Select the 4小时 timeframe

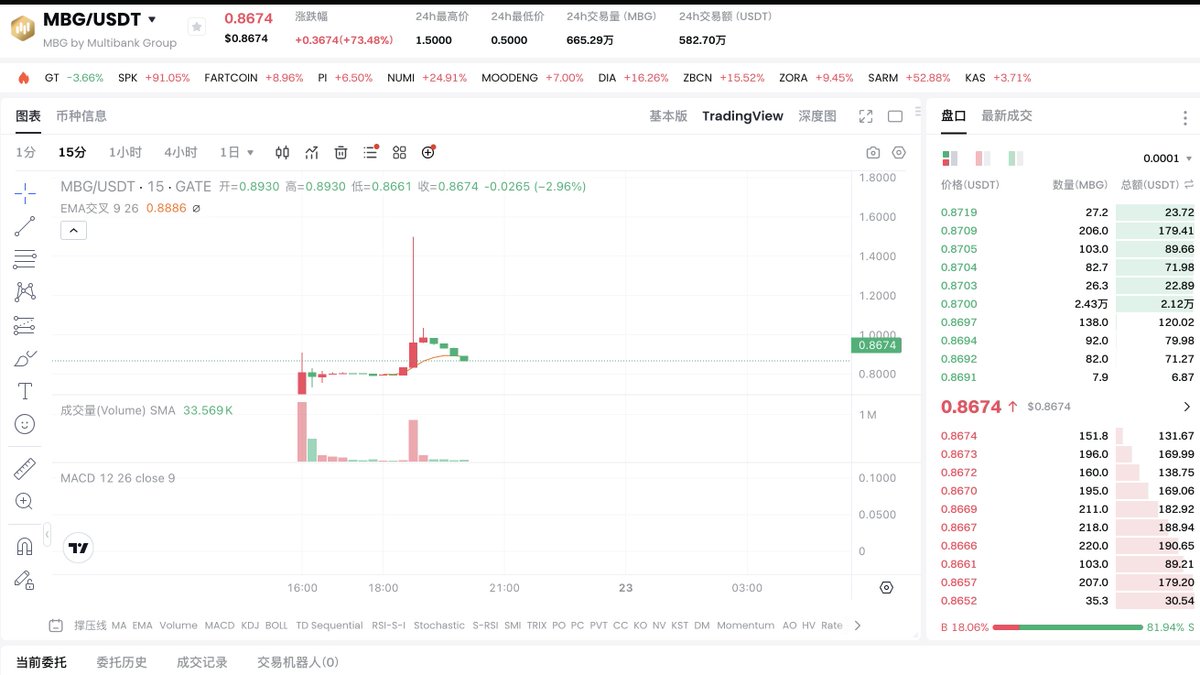click(181, 153)
